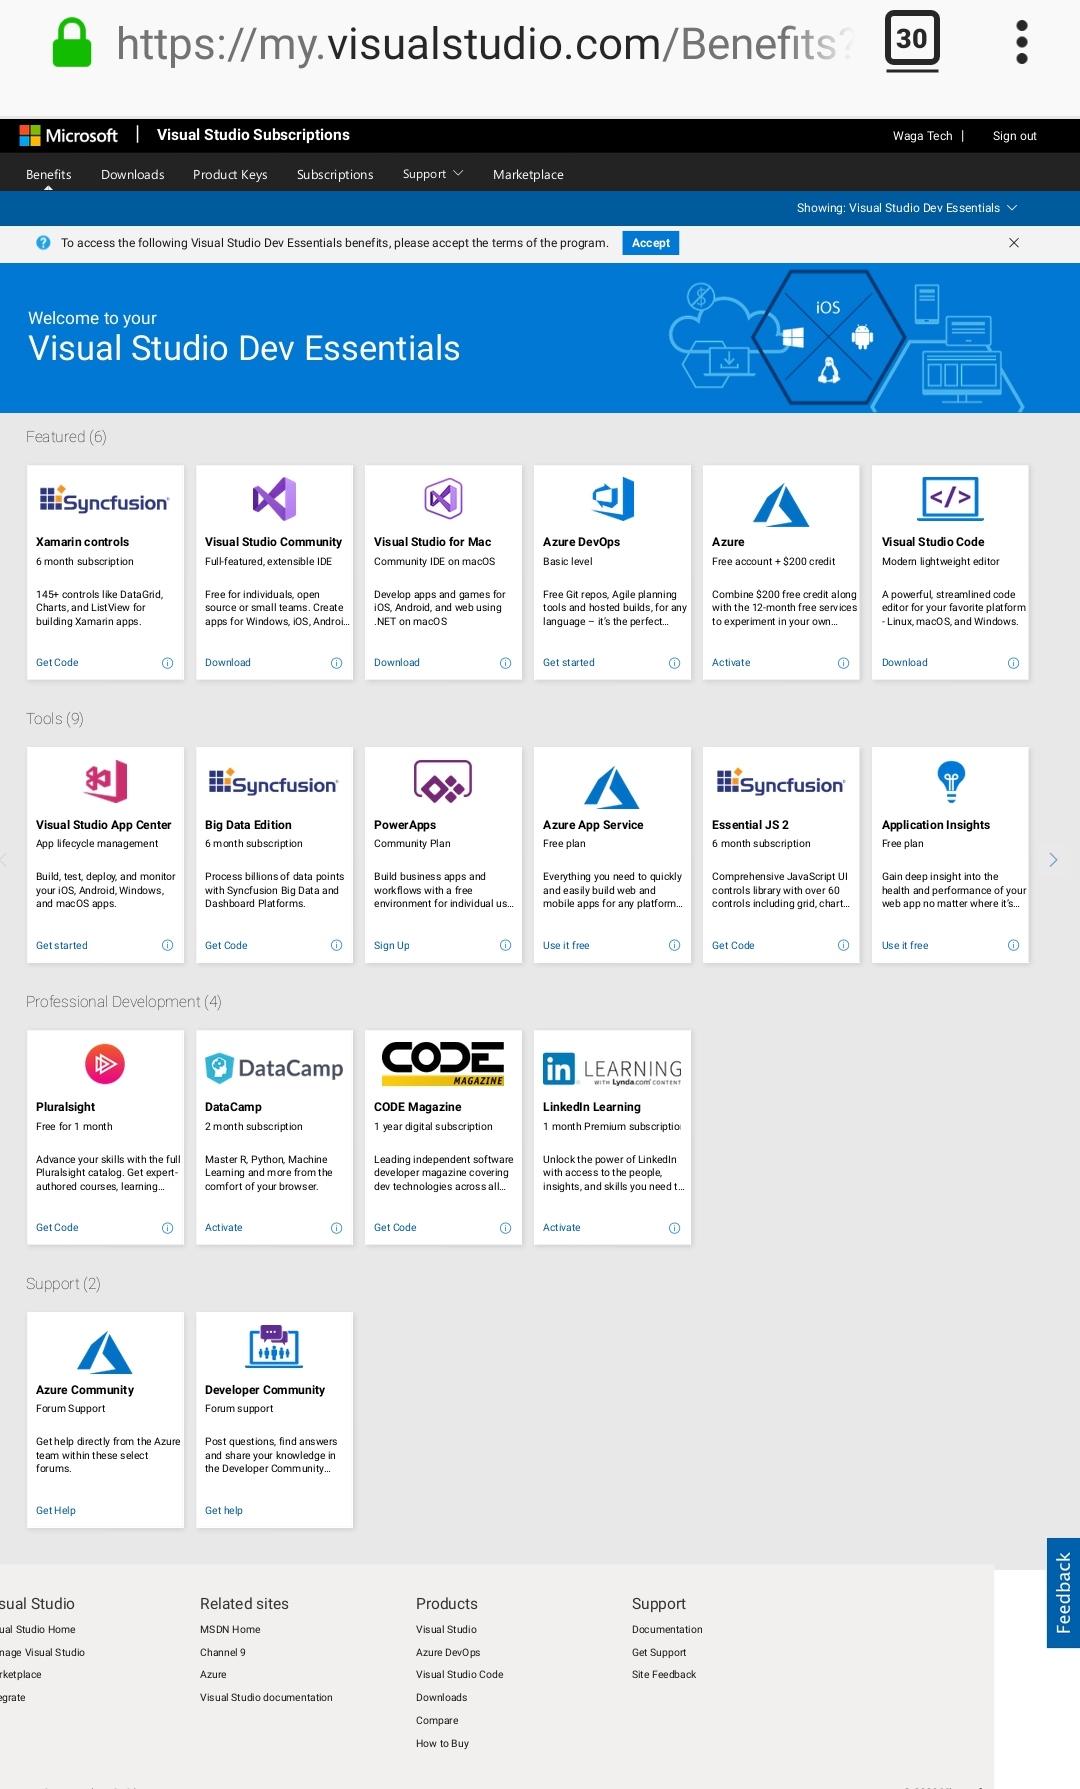Click the Syncfusion logo on Xamarin controls card

pyautogui.click(x=105, y=500)
